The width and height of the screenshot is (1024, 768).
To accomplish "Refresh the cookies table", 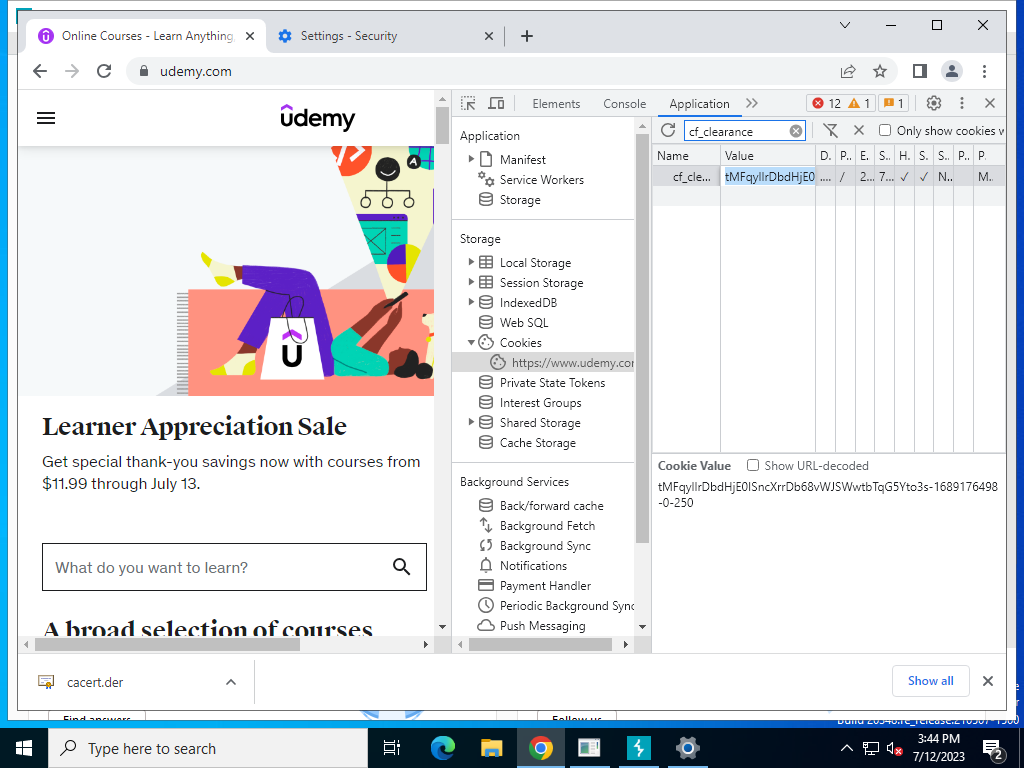I will point(667,131).
